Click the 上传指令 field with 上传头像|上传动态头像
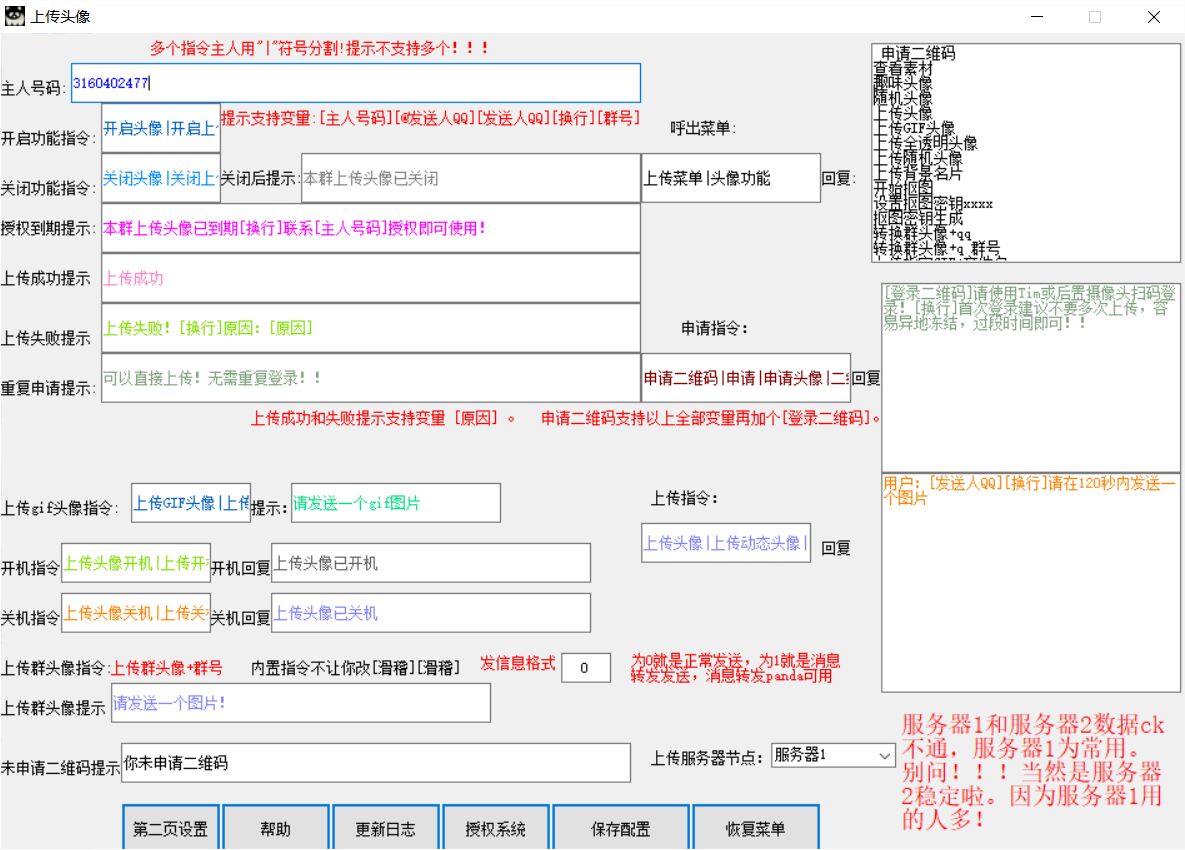Viewport: 1185px width, 850px height. (726, 542)
